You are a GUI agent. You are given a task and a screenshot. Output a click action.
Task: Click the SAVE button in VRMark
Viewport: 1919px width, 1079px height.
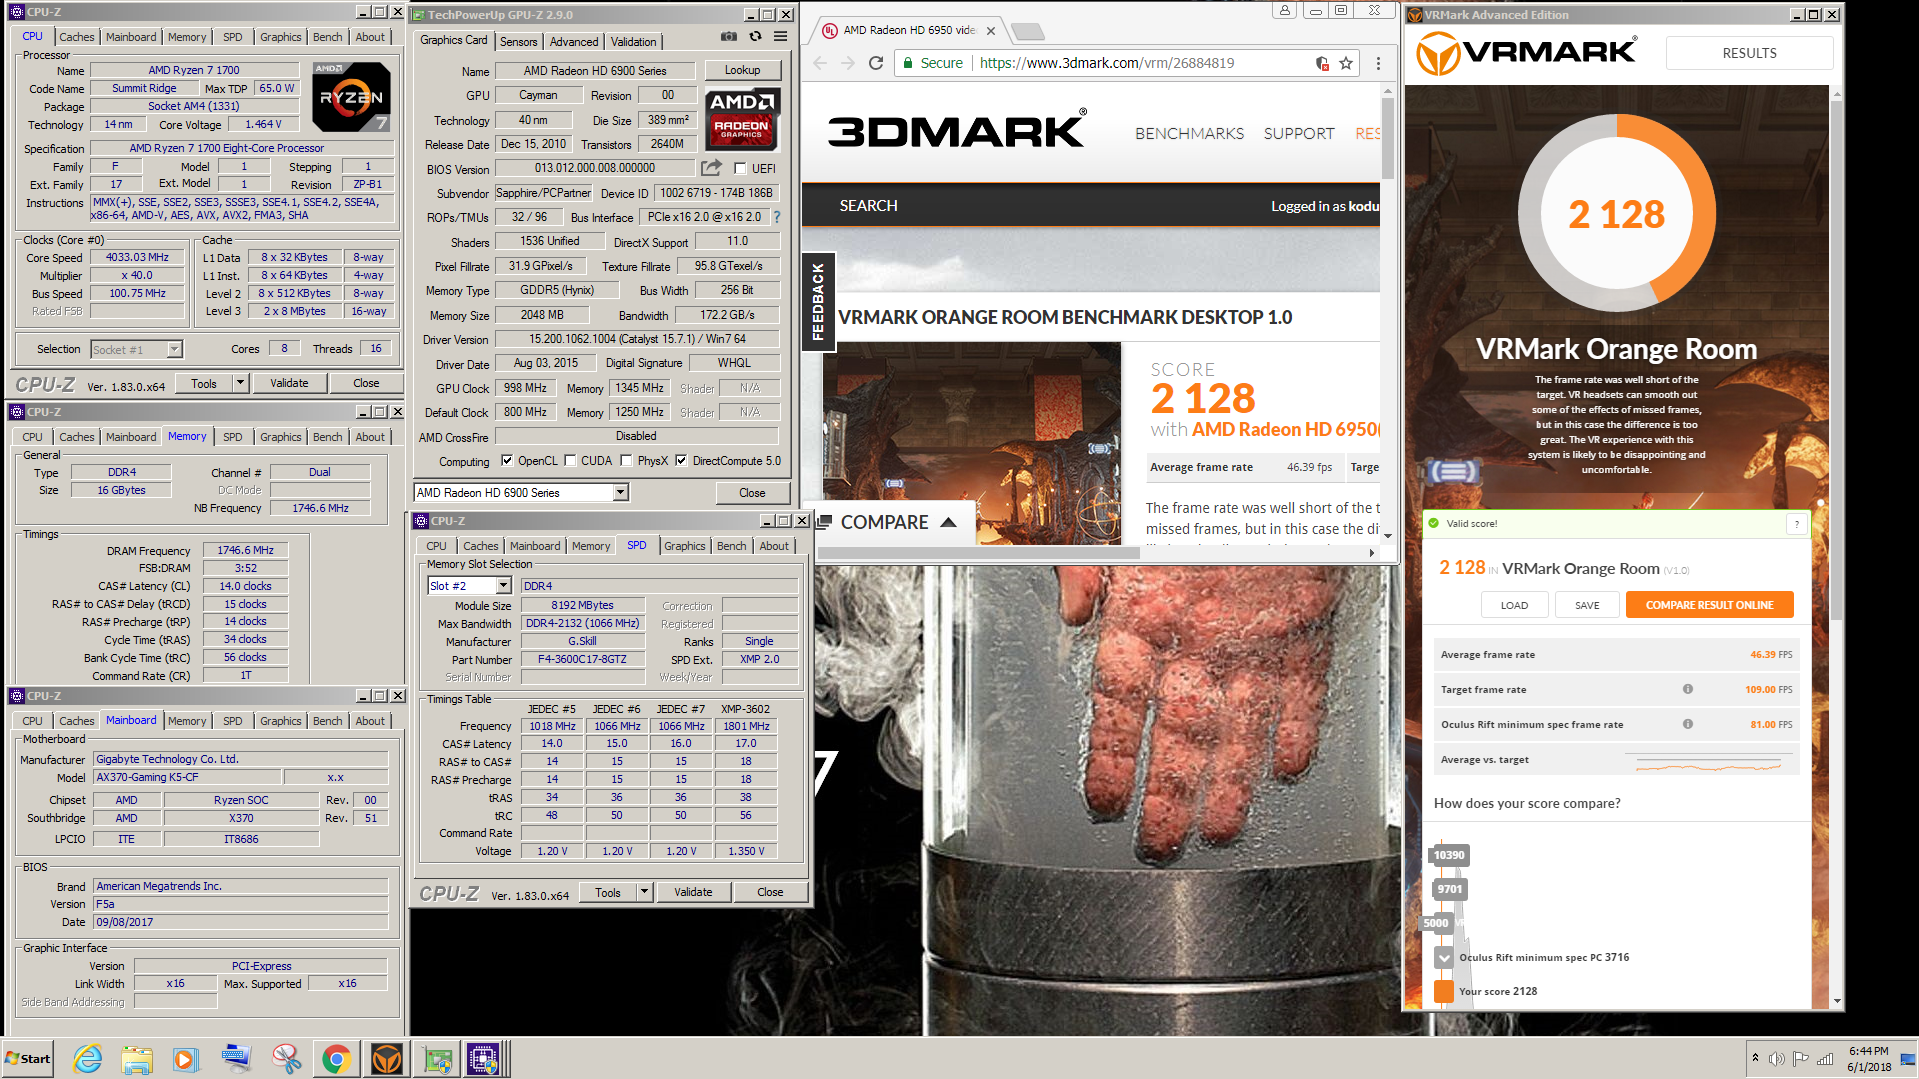1587,605
